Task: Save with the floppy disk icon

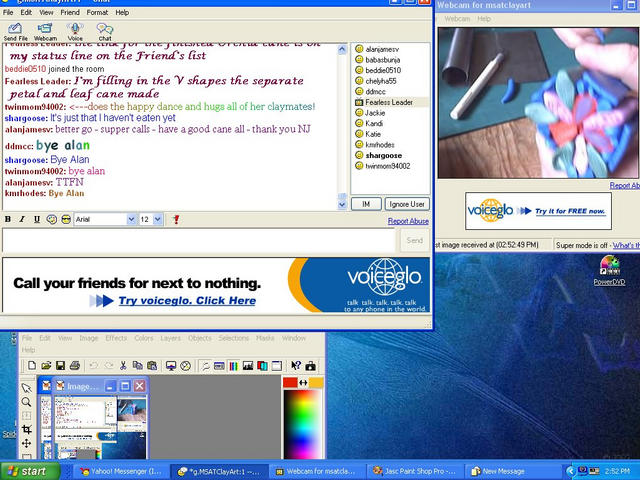Action: point(60,366)
